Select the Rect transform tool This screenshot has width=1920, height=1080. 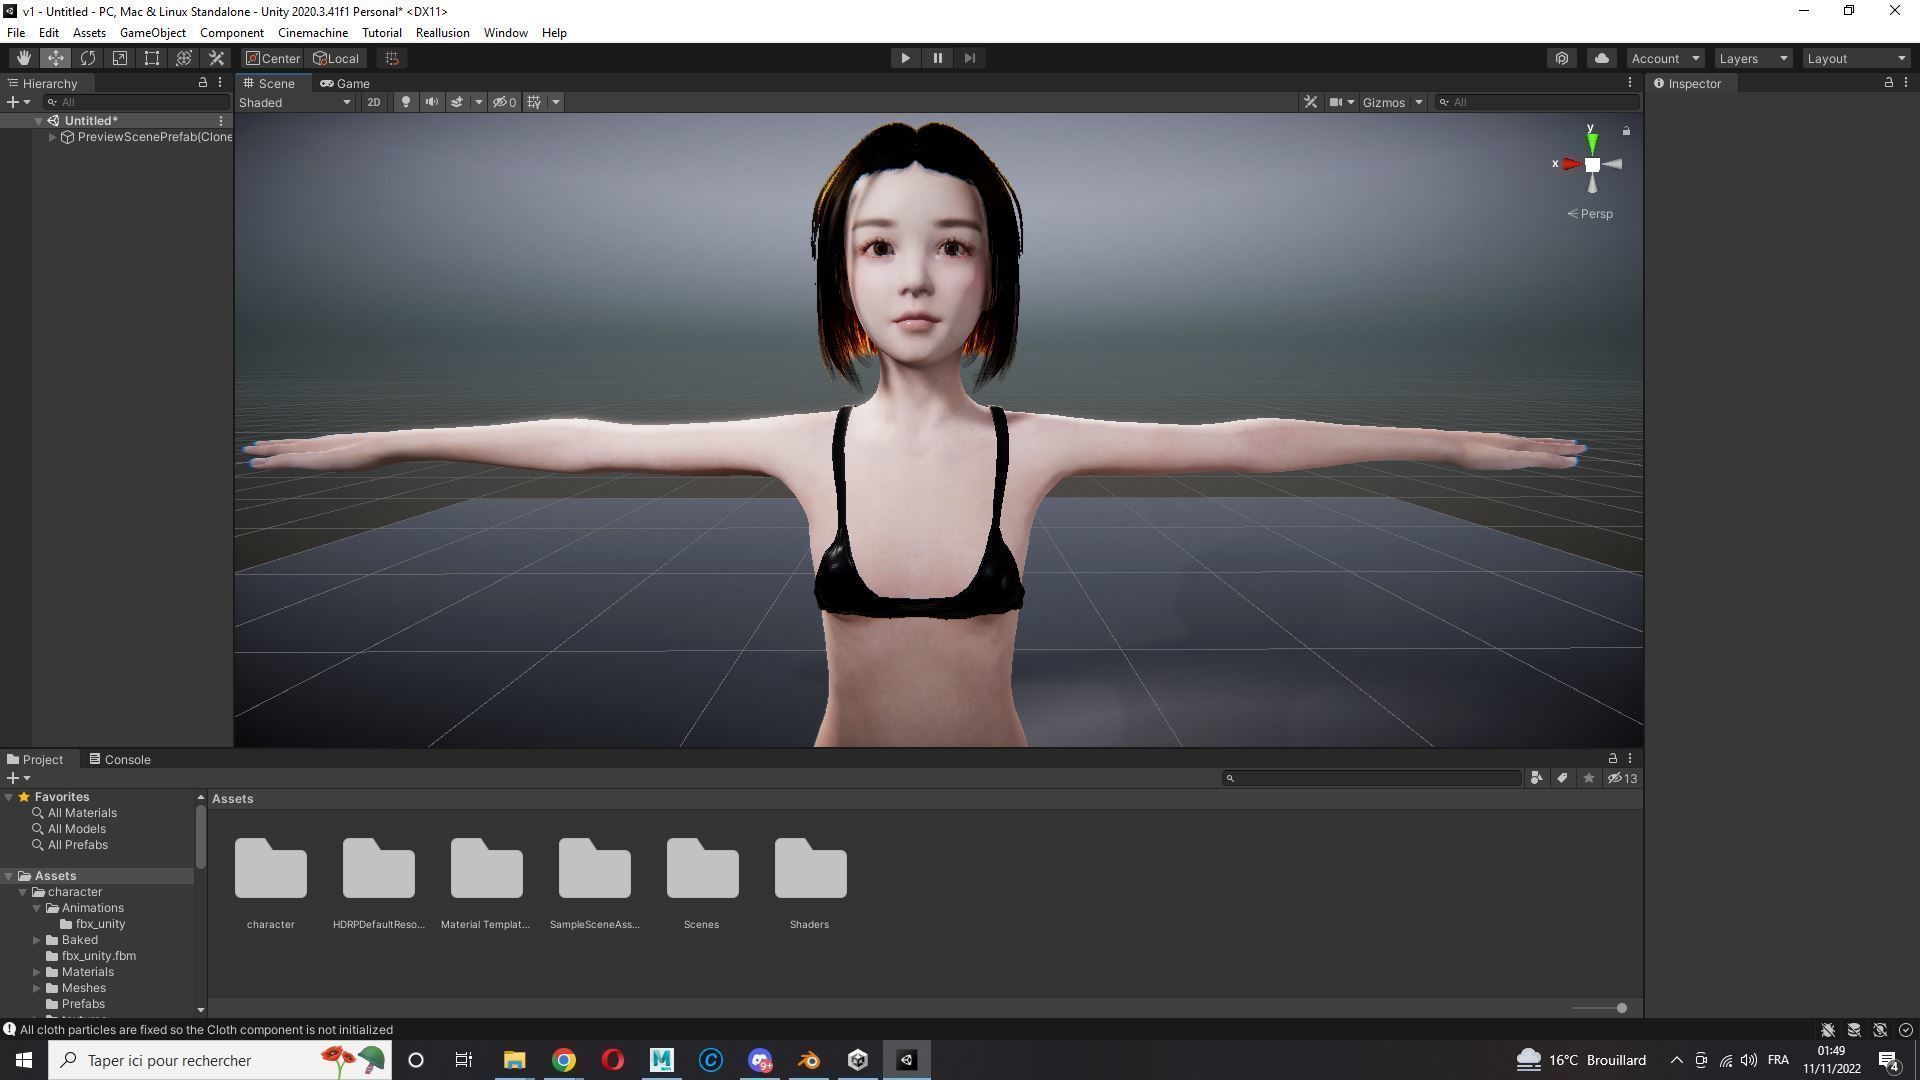pyautogui.click(x=151, y=57)
